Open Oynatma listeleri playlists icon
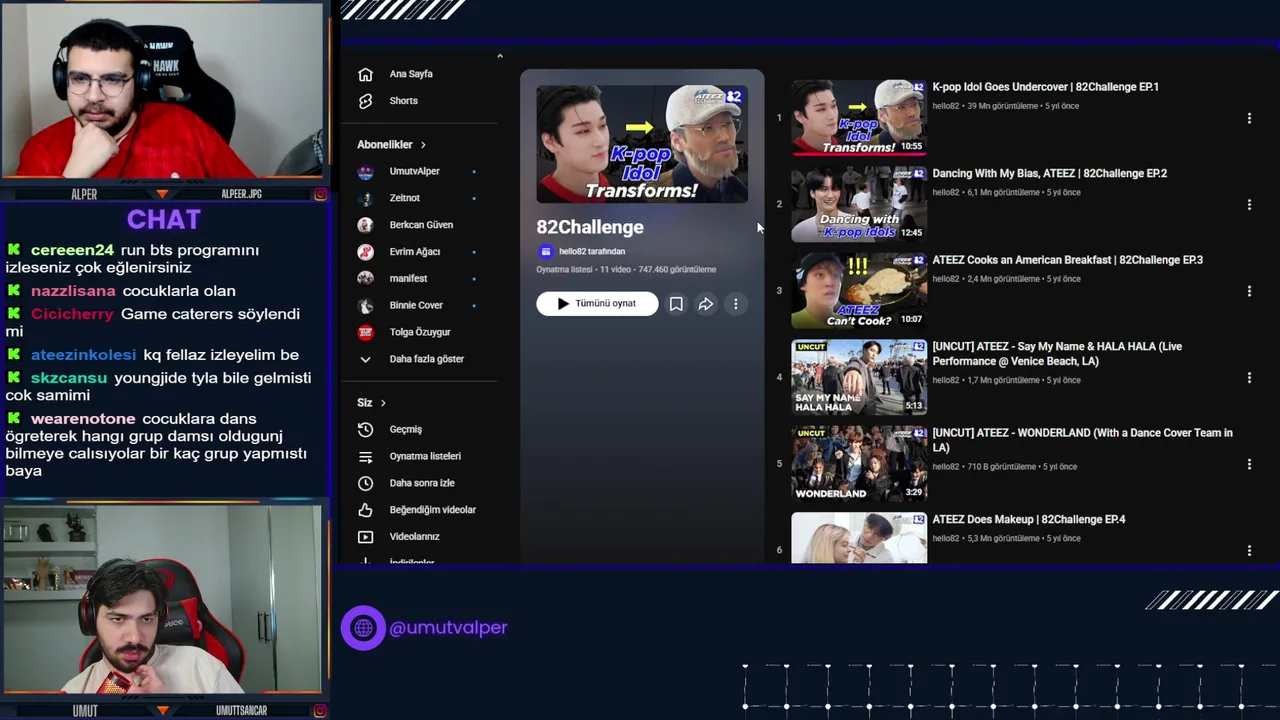The image size is (1280, 720). [365, 456]
